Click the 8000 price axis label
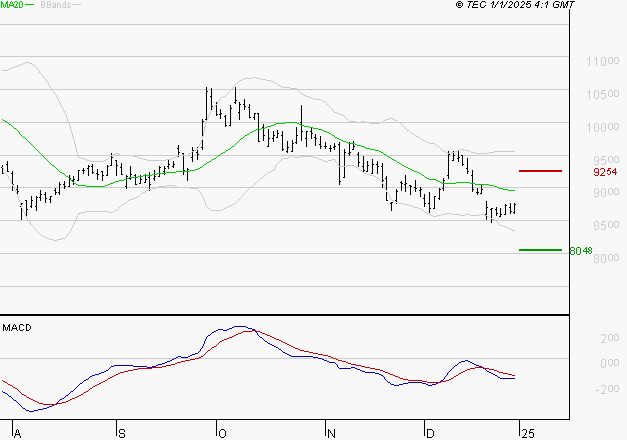 606,258
